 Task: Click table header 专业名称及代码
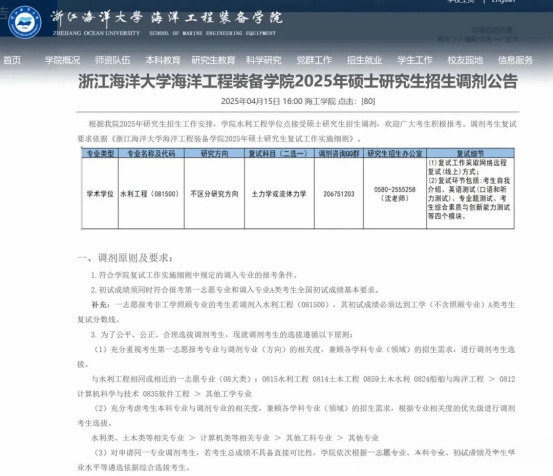point(151,153)
